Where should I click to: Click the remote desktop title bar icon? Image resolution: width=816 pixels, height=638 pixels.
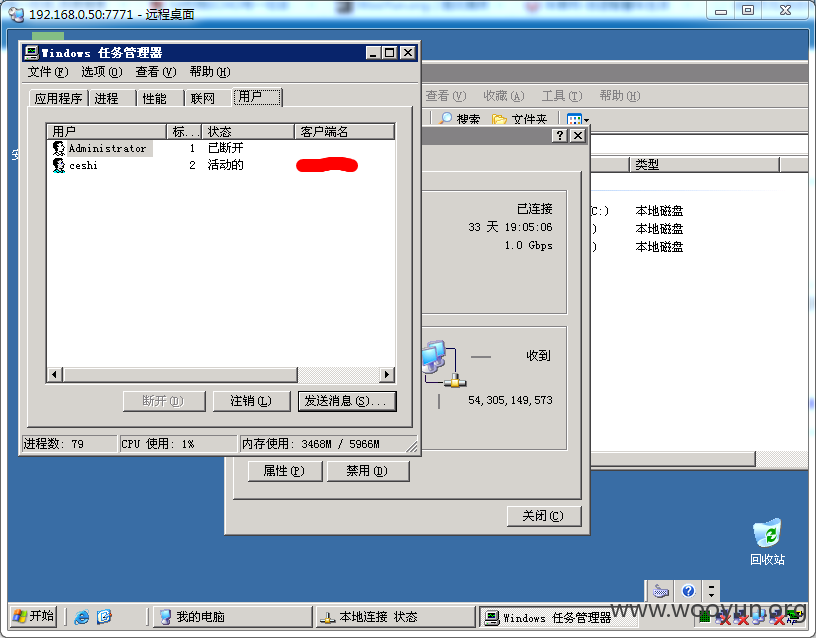[x=16, y=14]
